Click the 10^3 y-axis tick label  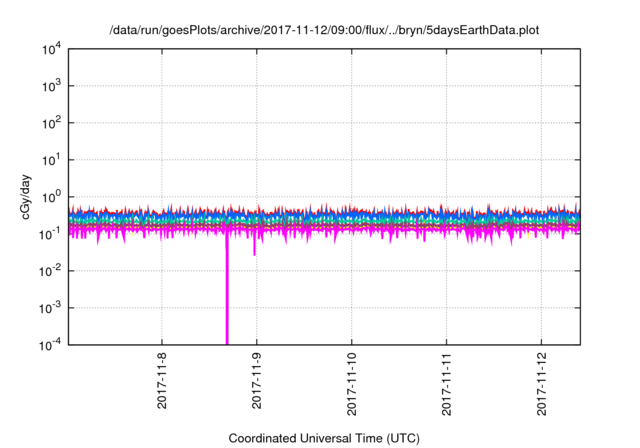(x=51, y=86)
